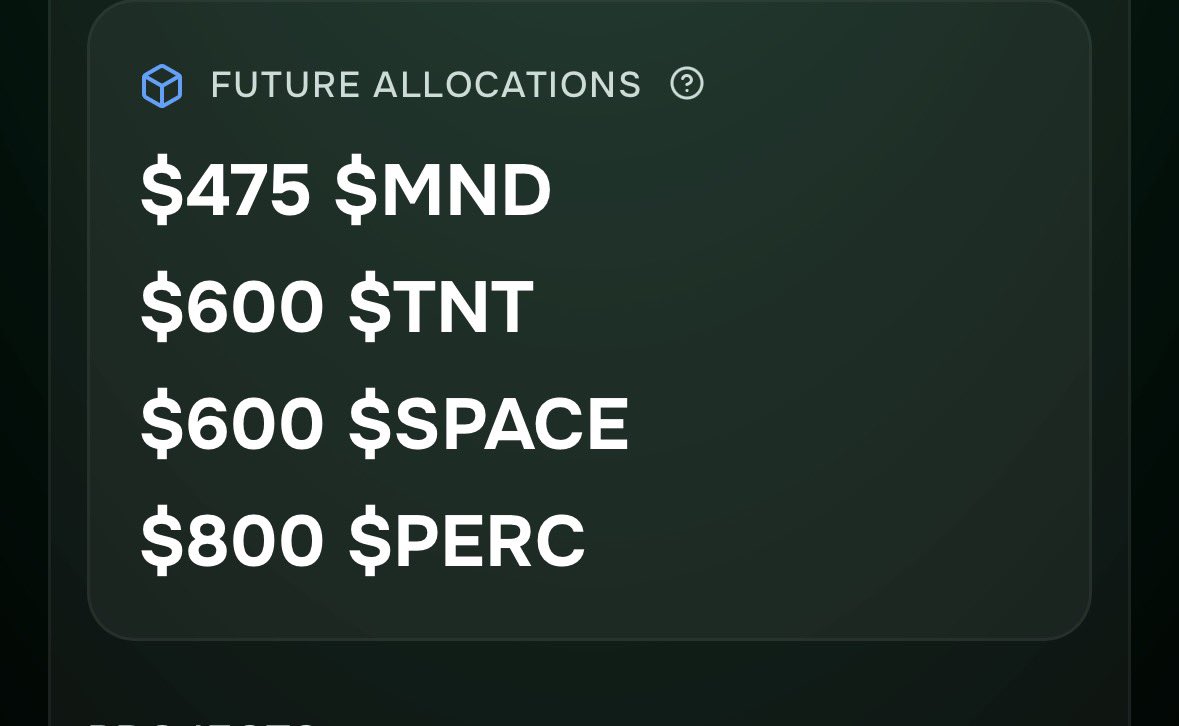Select the $475 allocation amount

point(225,192)
